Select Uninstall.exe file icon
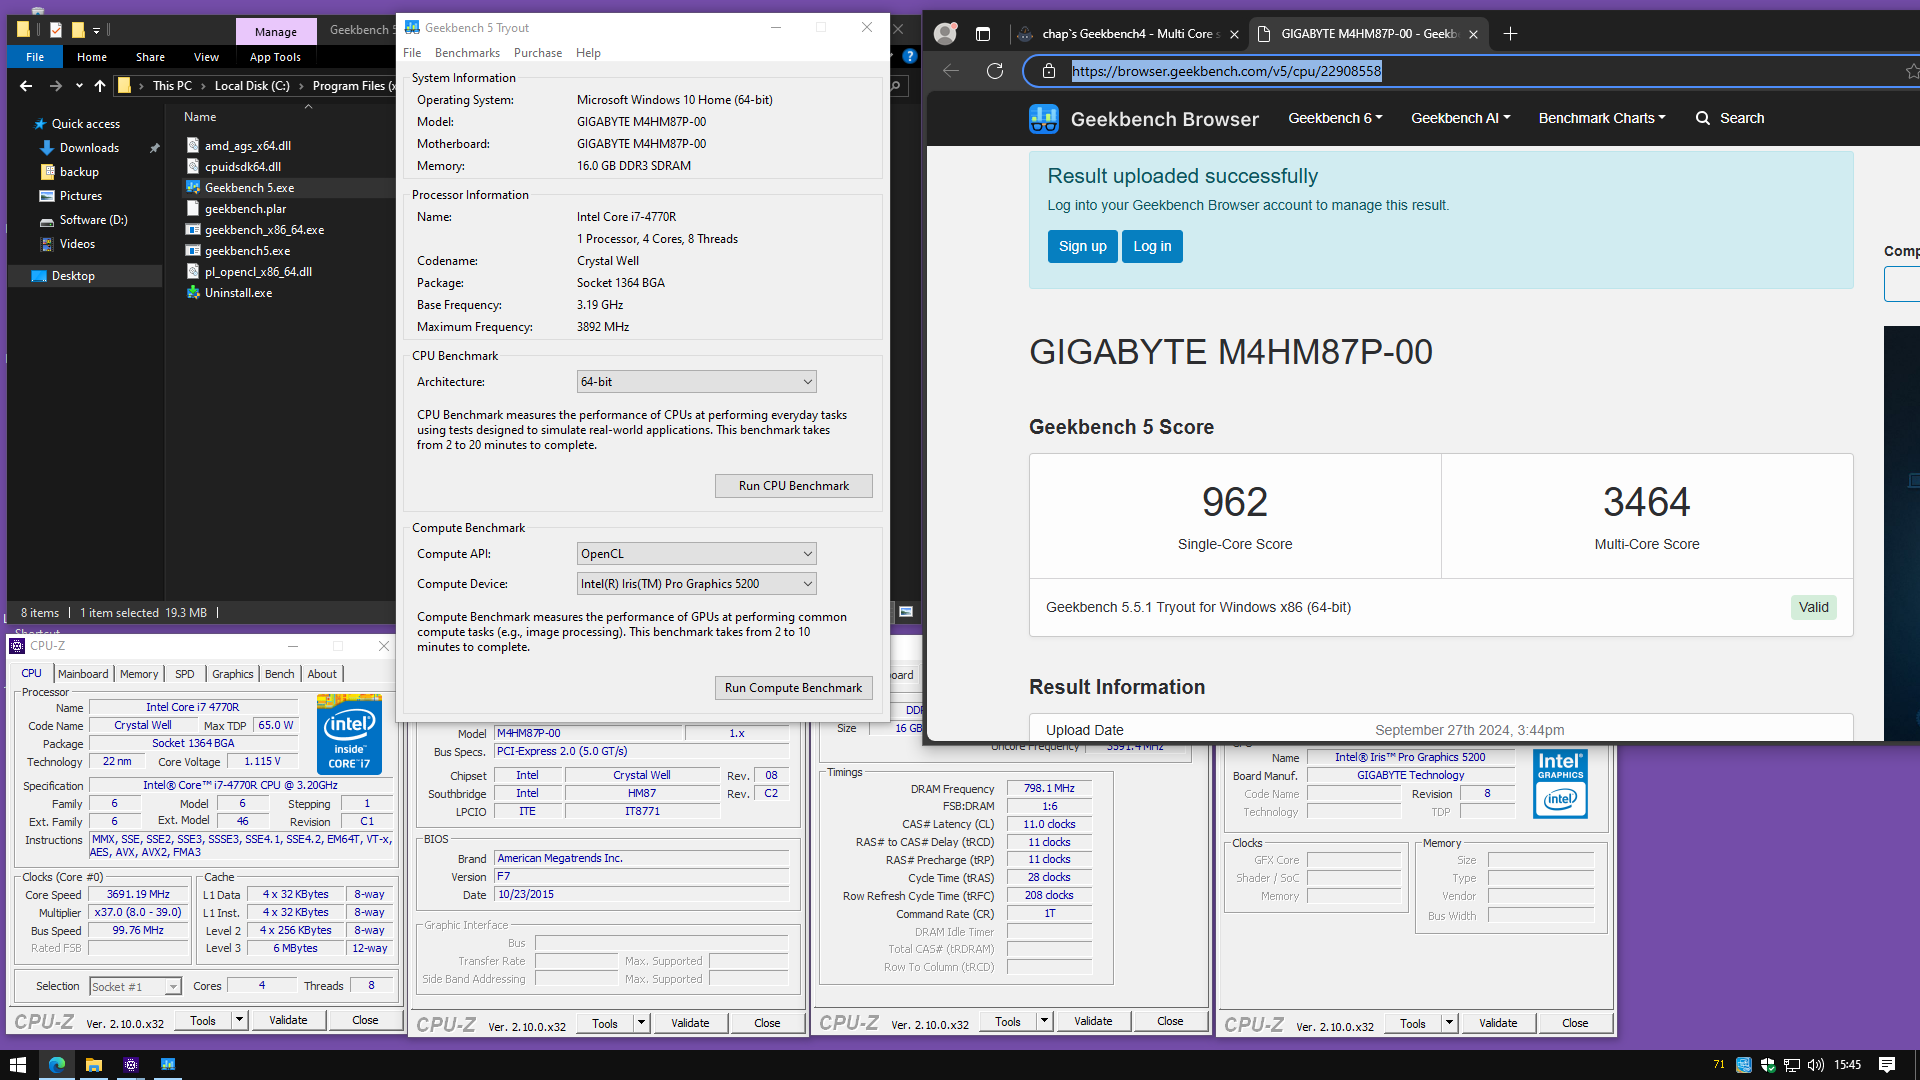This screenshot has width=1920, height=1080. (x=193, y=293)
